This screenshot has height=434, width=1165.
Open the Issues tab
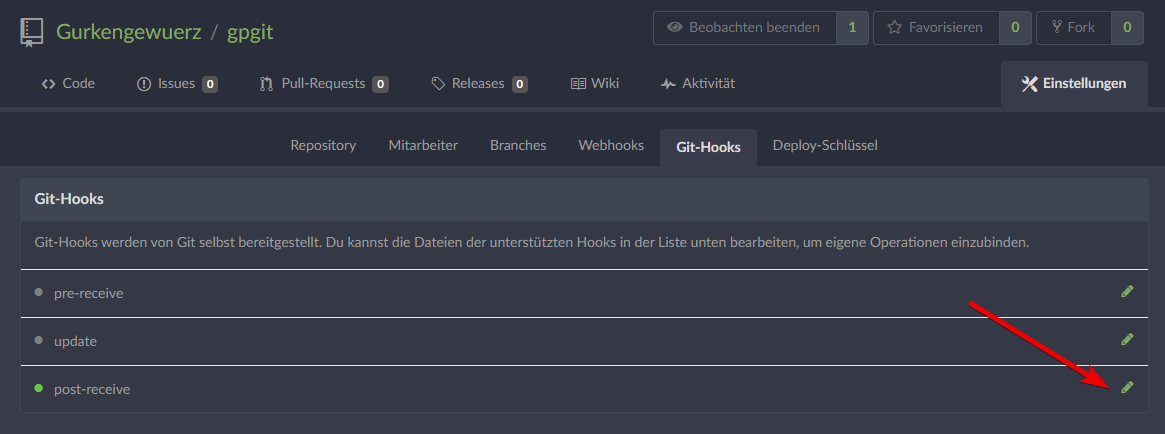[x=177, y=84]
